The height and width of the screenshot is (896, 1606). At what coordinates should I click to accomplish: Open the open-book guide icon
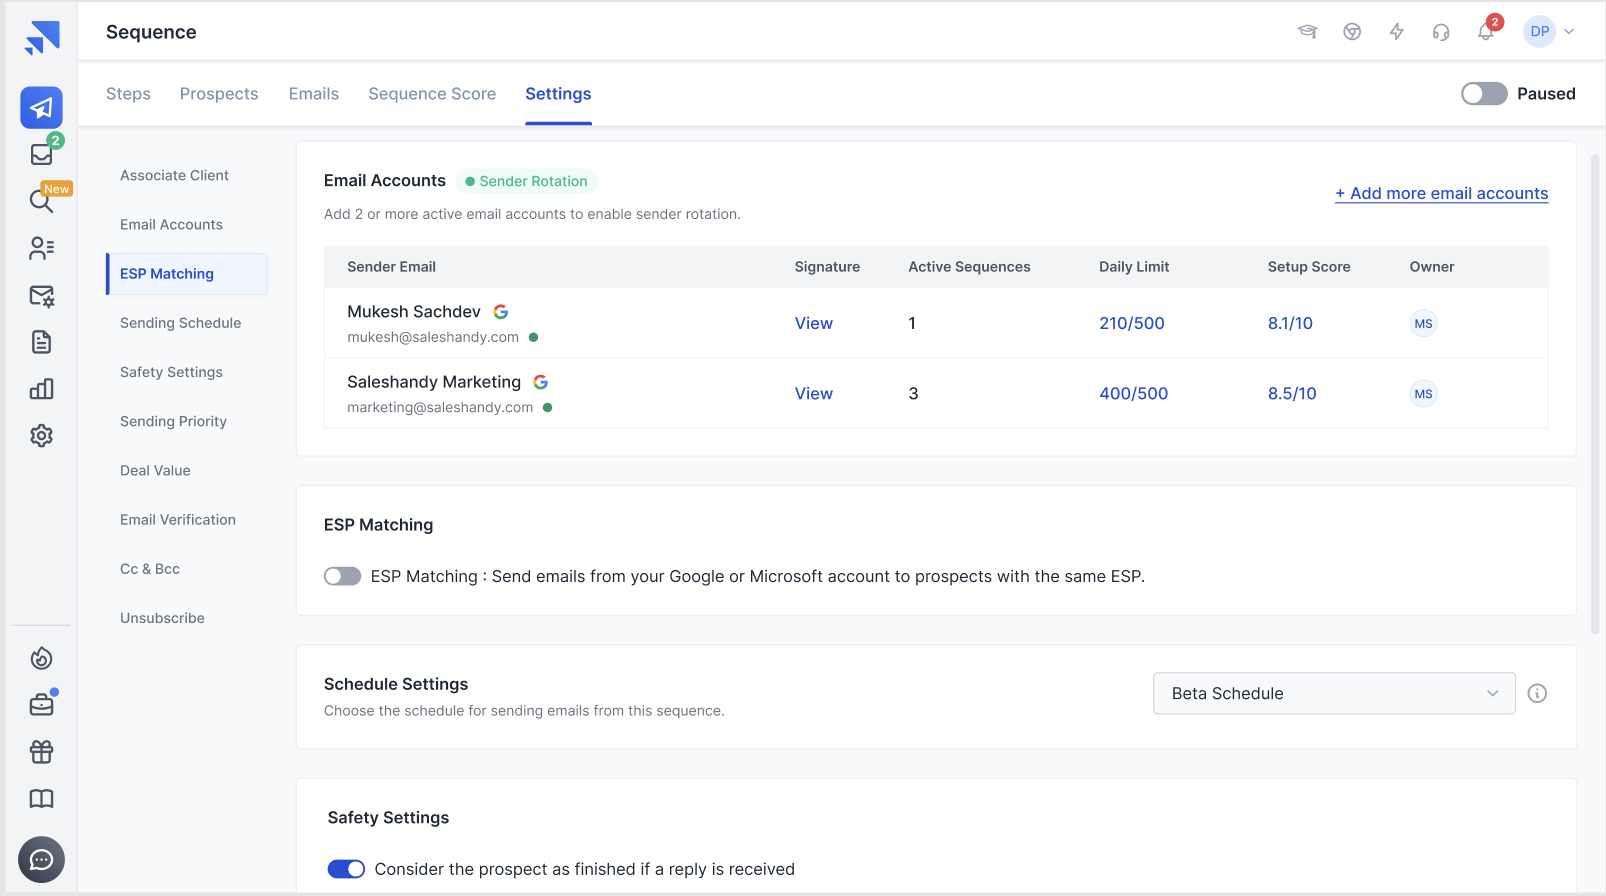41,799
